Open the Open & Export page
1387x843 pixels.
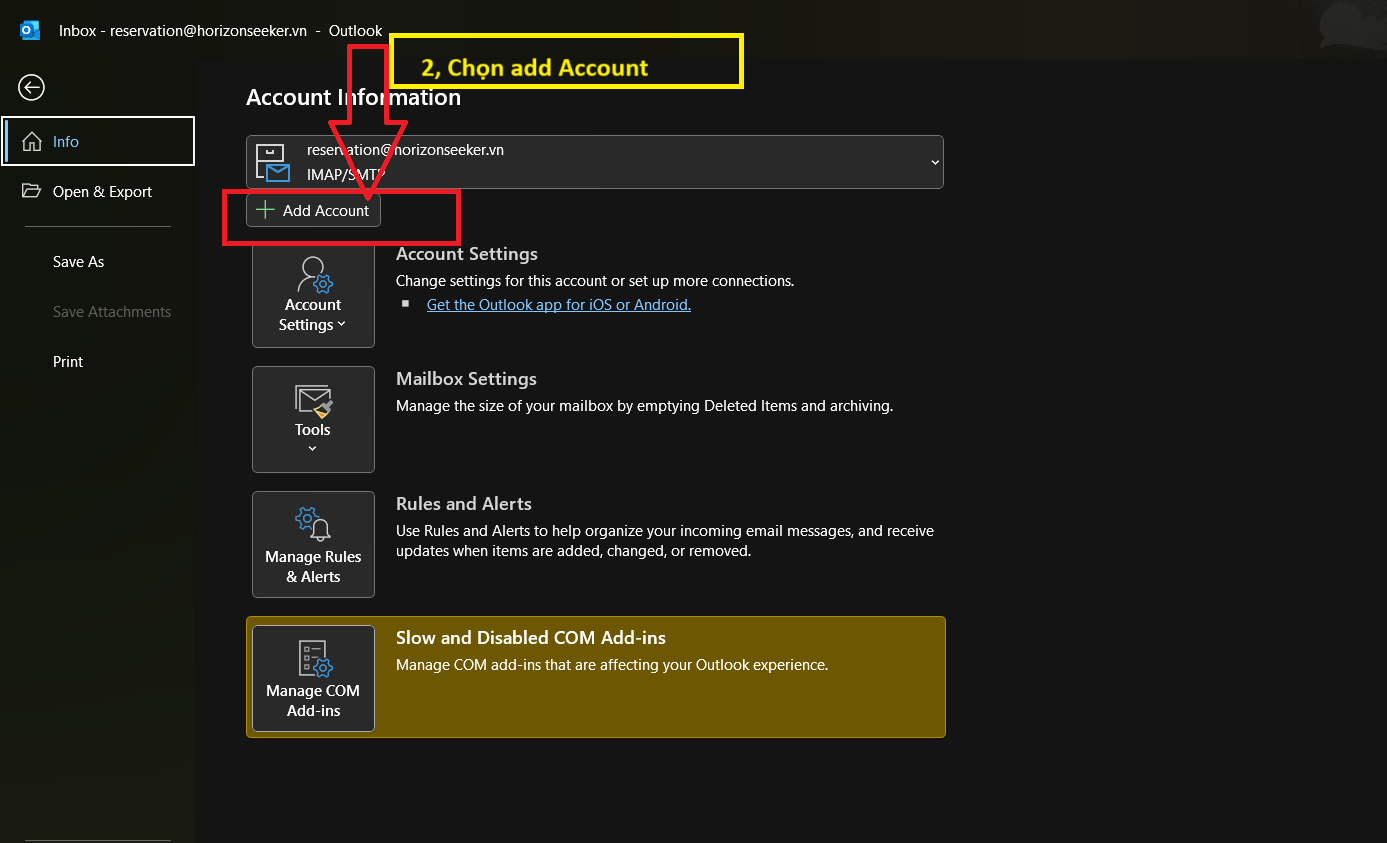coord(99,191)
